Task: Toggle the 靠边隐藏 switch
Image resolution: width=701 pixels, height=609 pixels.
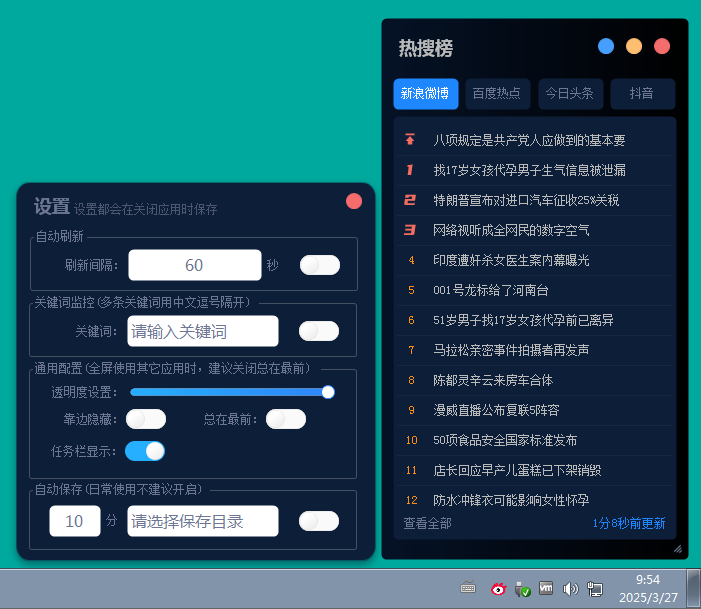Action: pyautogui.click(x=145, y=419)
